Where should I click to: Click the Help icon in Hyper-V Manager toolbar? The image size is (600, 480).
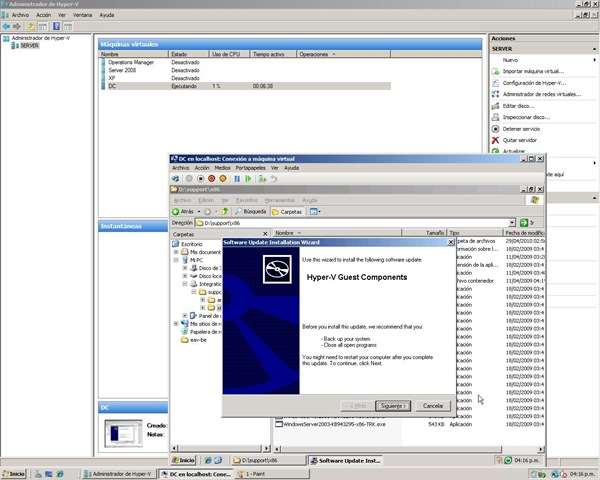point(56,26)
